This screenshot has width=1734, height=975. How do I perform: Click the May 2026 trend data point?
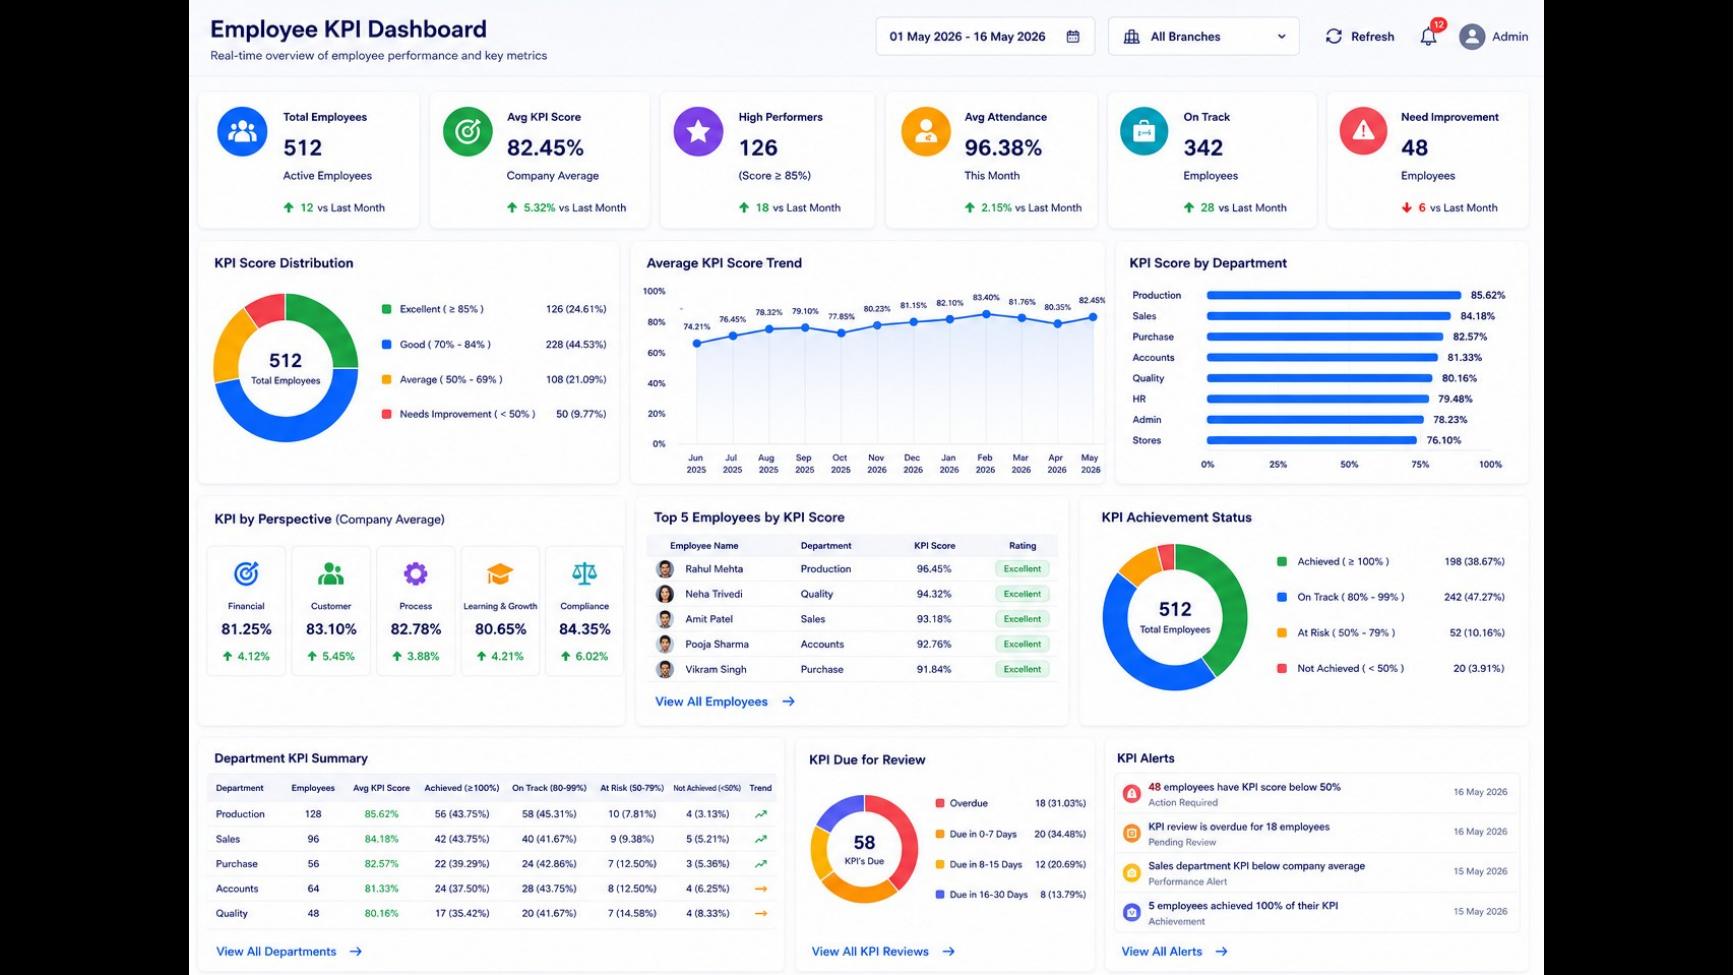(1093, 317)
